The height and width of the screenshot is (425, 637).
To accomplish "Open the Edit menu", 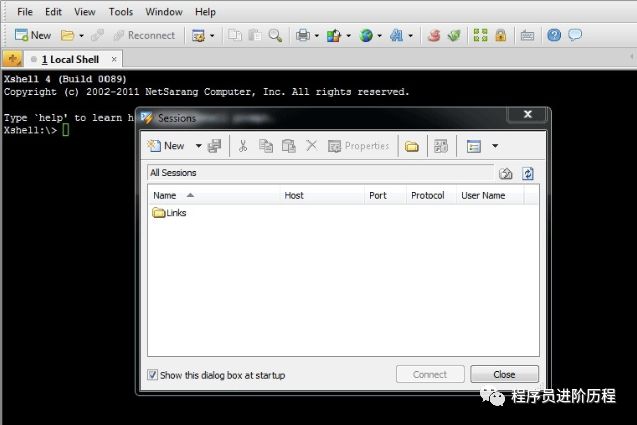I will [x=53, y=12].
